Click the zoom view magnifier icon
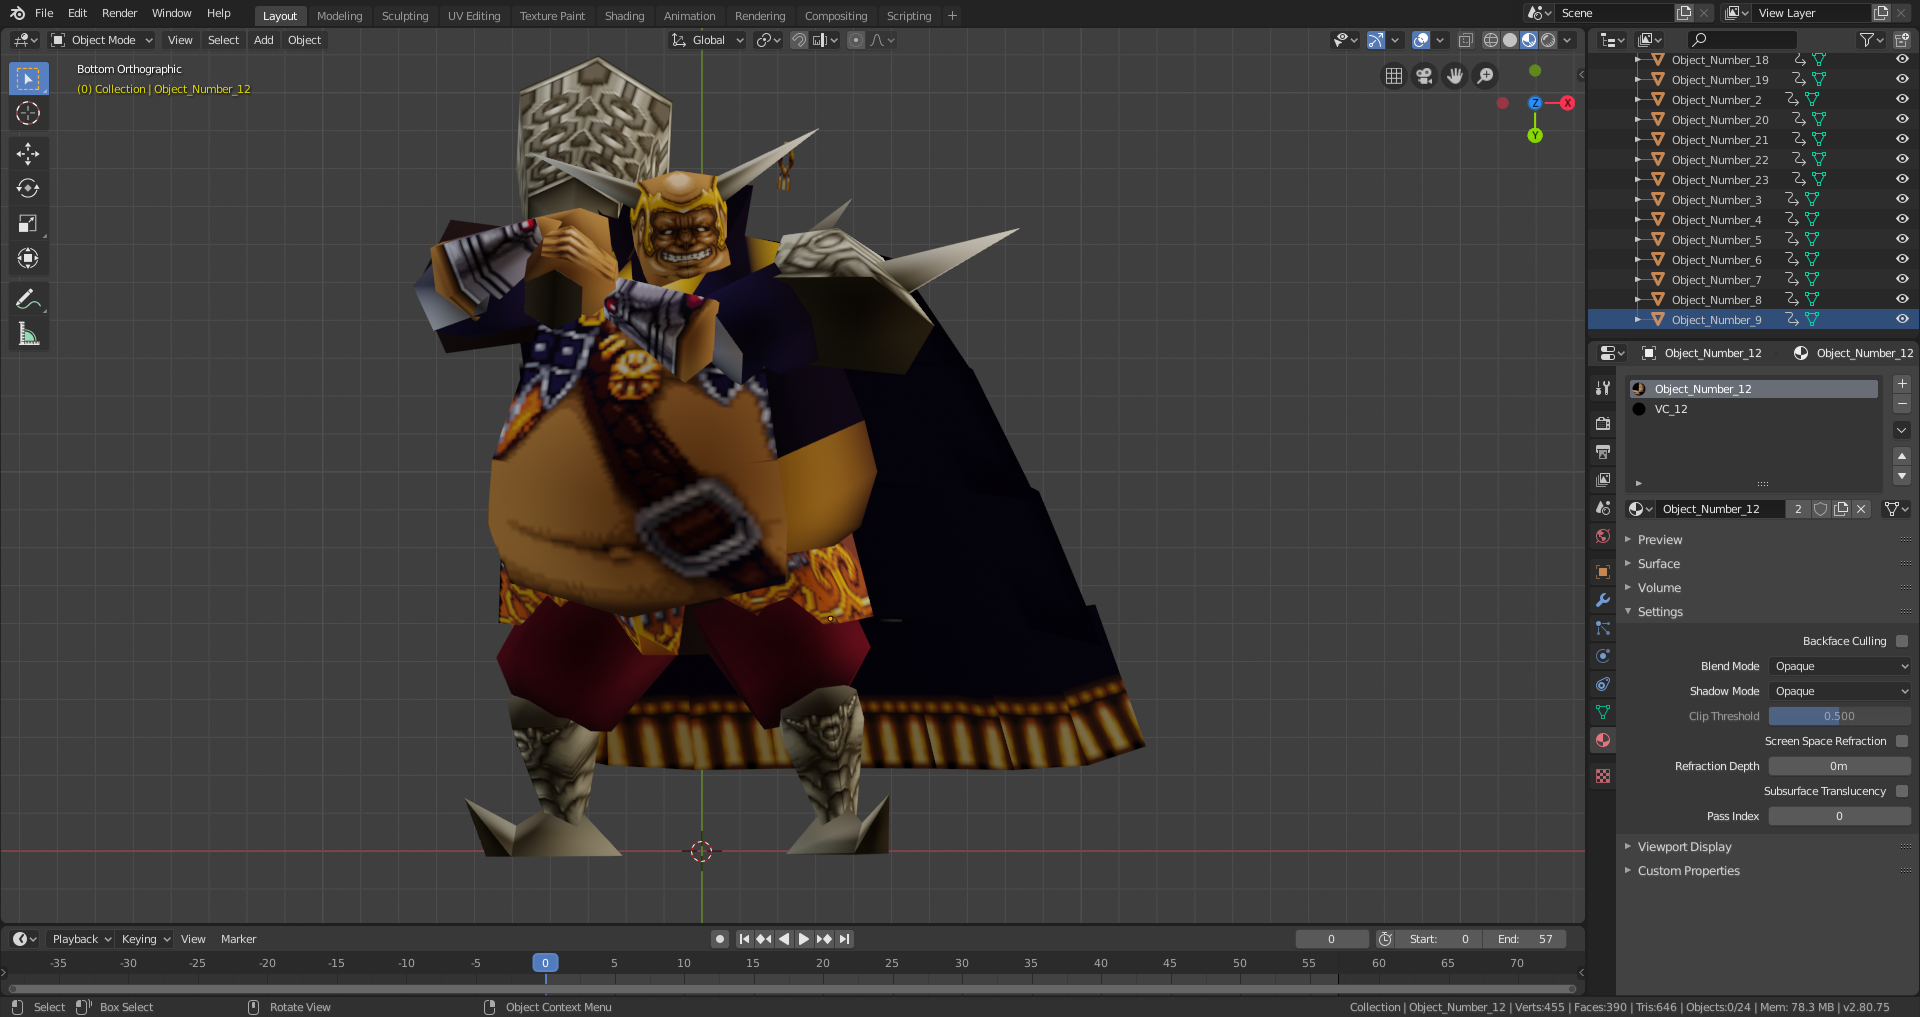The image size is (1920, 1017). pyautogui.click(x=1486, y=76)
